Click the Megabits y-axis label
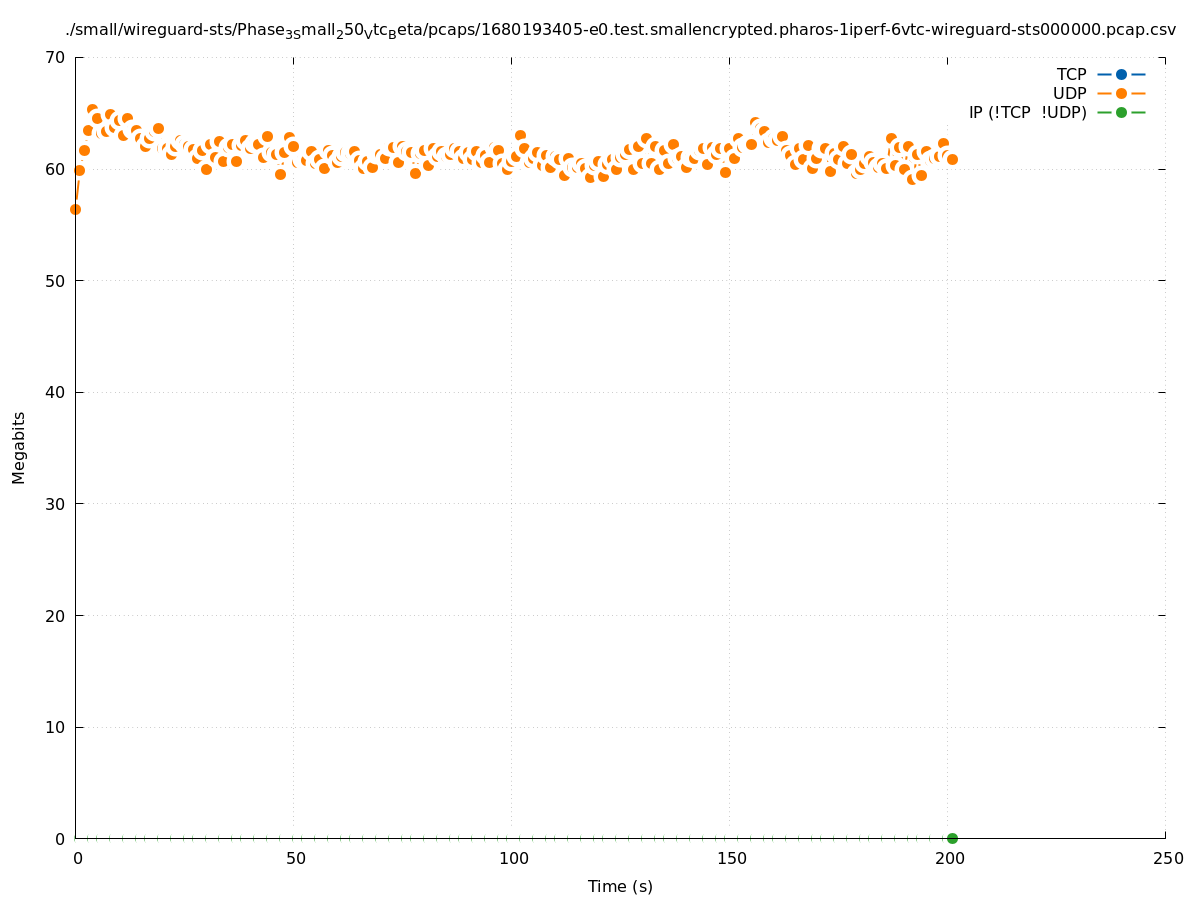 pyautogui.click(x=19, y=447)
